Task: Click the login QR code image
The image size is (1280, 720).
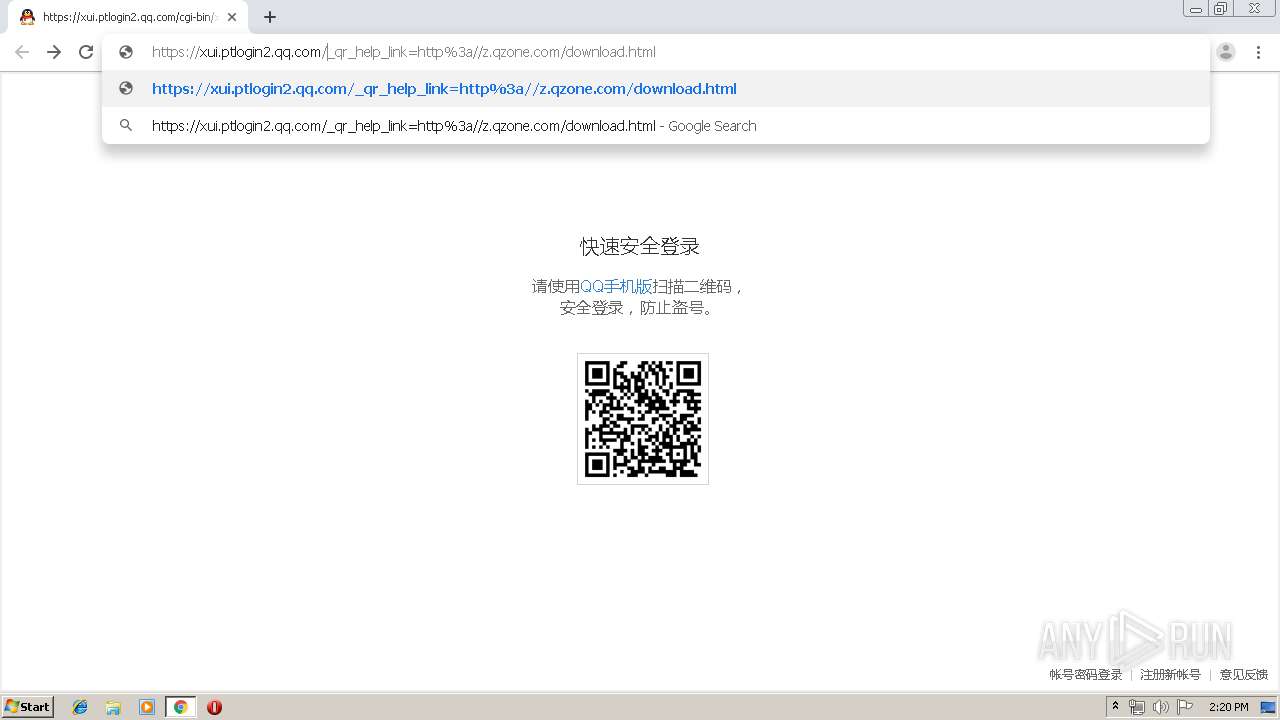Action: [x=643, y=419]
